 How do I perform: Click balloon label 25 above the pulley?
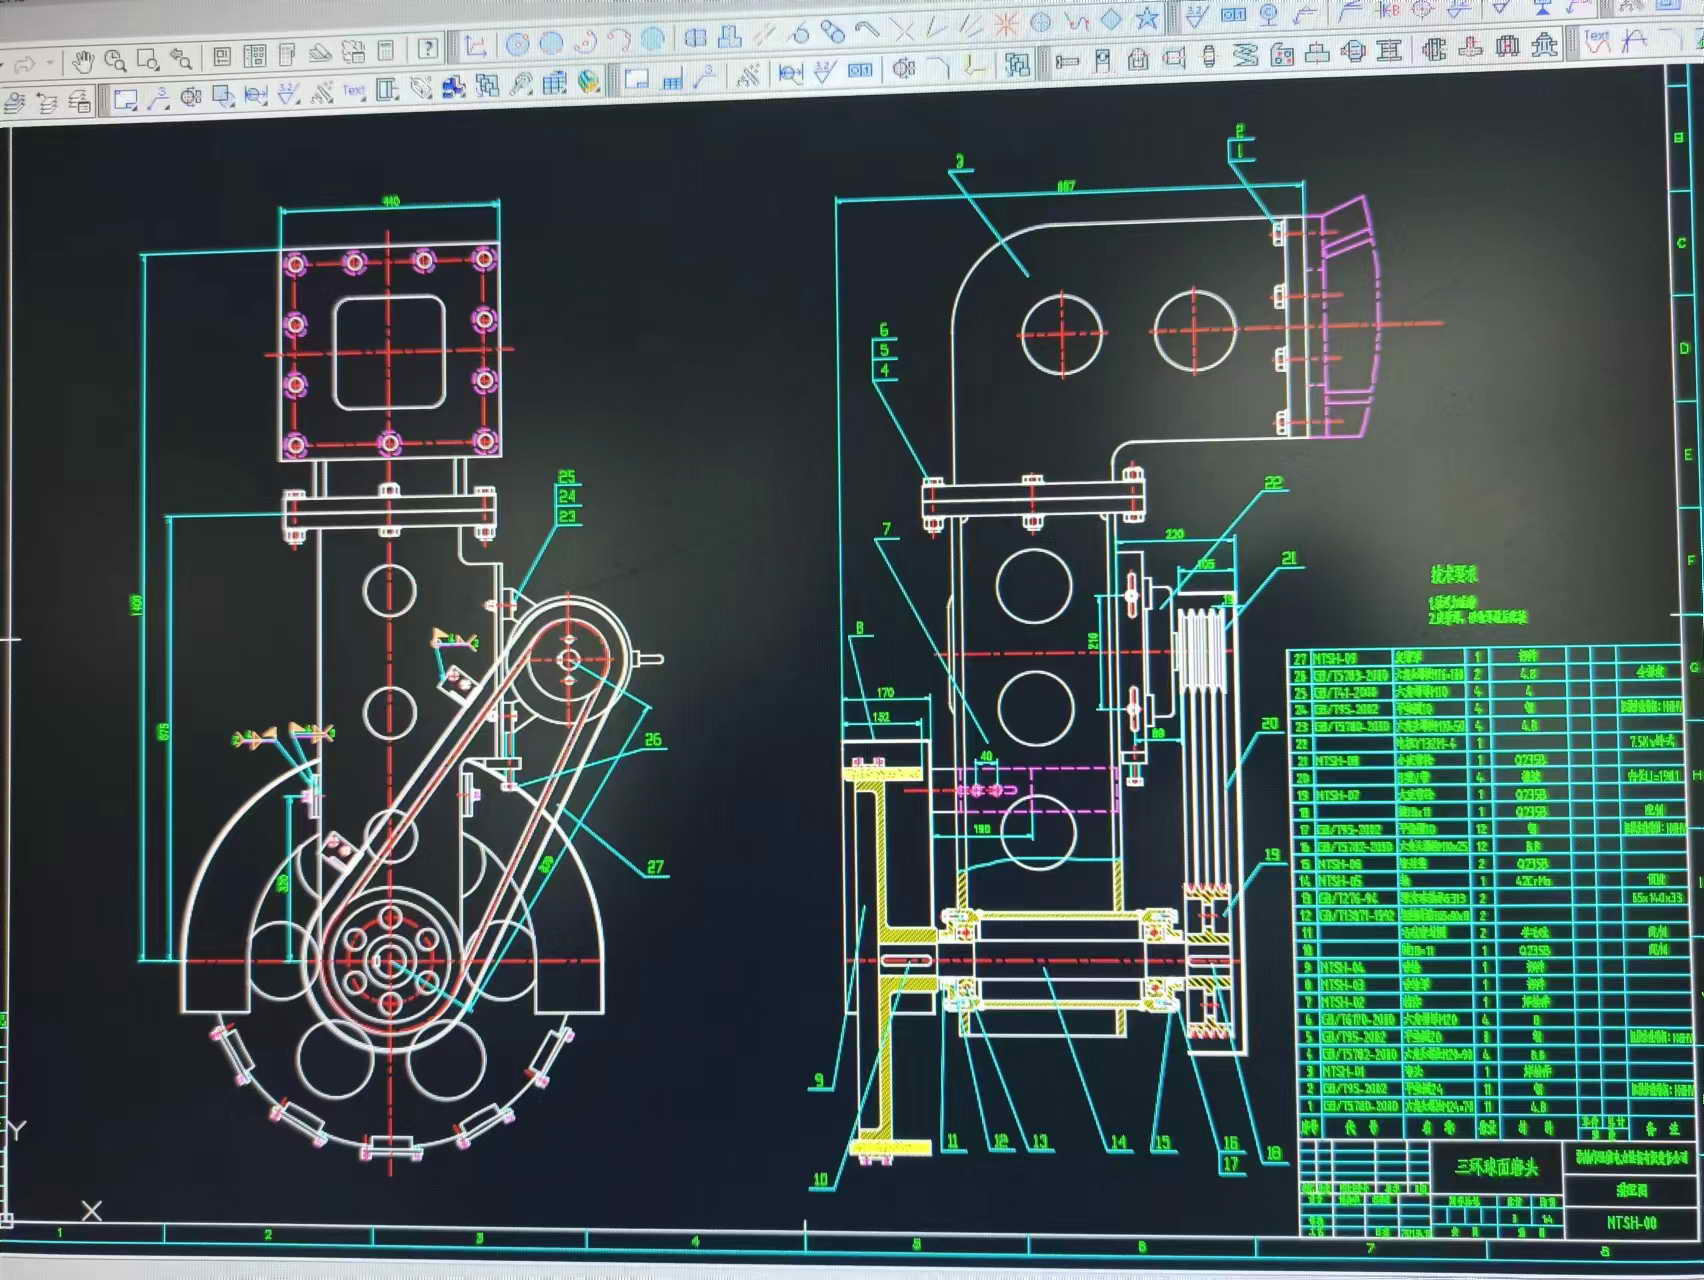pyautogui.click(x=567, y=477)
